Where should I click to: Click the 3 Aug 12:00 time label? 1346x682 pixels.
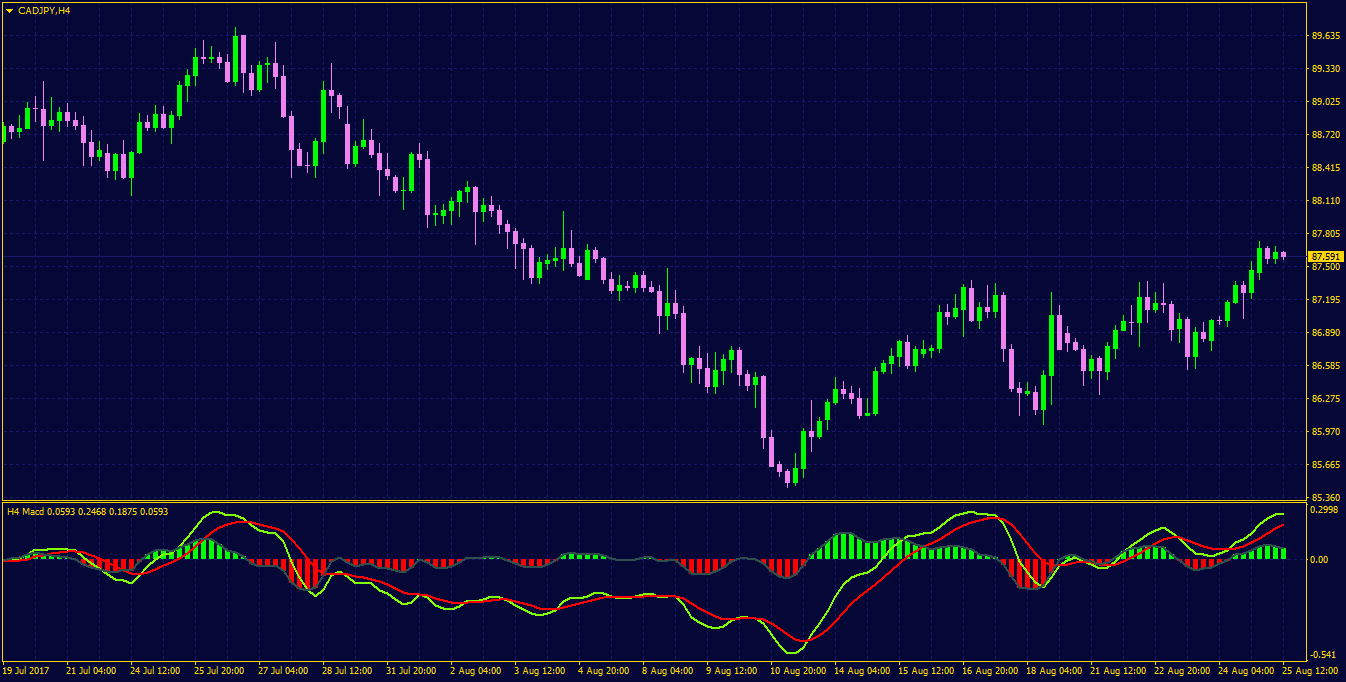[539, 672]
